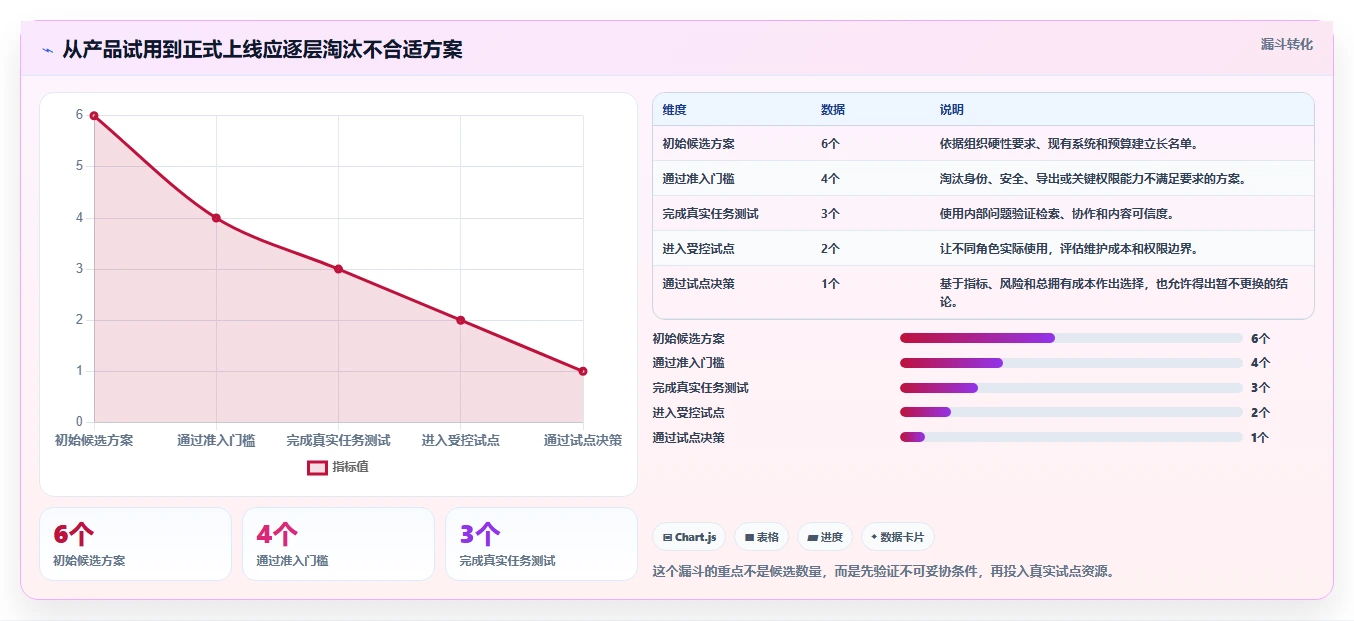Click the 进入受控试点 progress bar
The image size is (1354, 621).
[1071, 412]
